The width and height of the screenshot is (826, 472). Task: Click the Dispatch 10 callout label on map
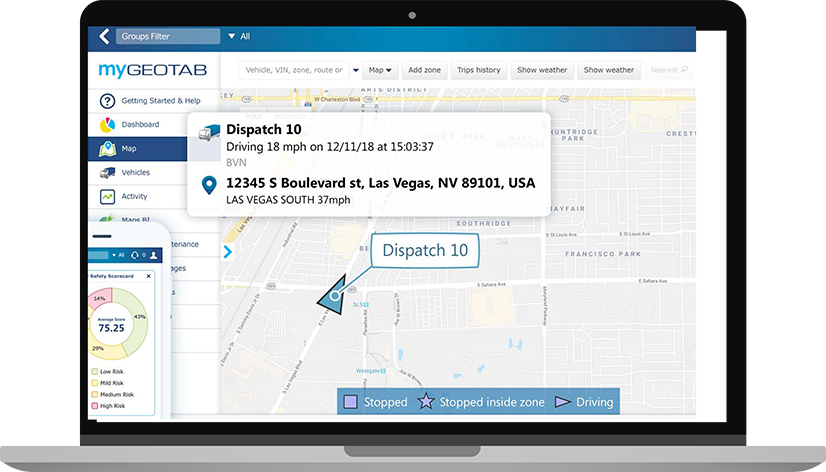pos(425,250)
